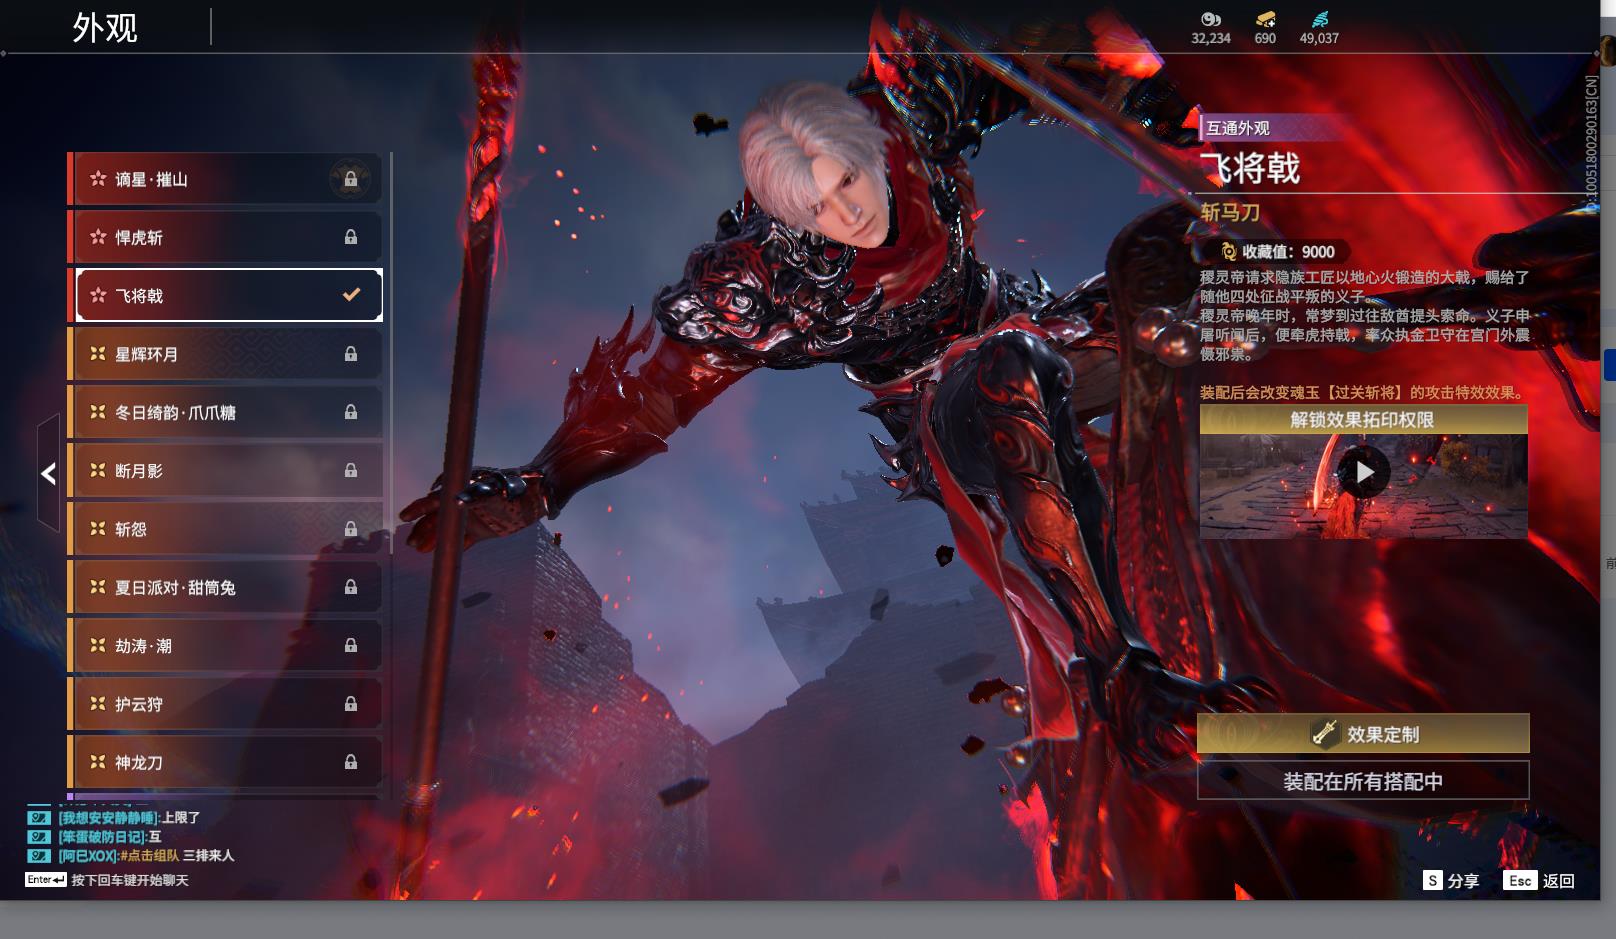Click the gold ingot currency icon
The height and width of the screenshot is (939, 1616).
[x=1265, y=19]
